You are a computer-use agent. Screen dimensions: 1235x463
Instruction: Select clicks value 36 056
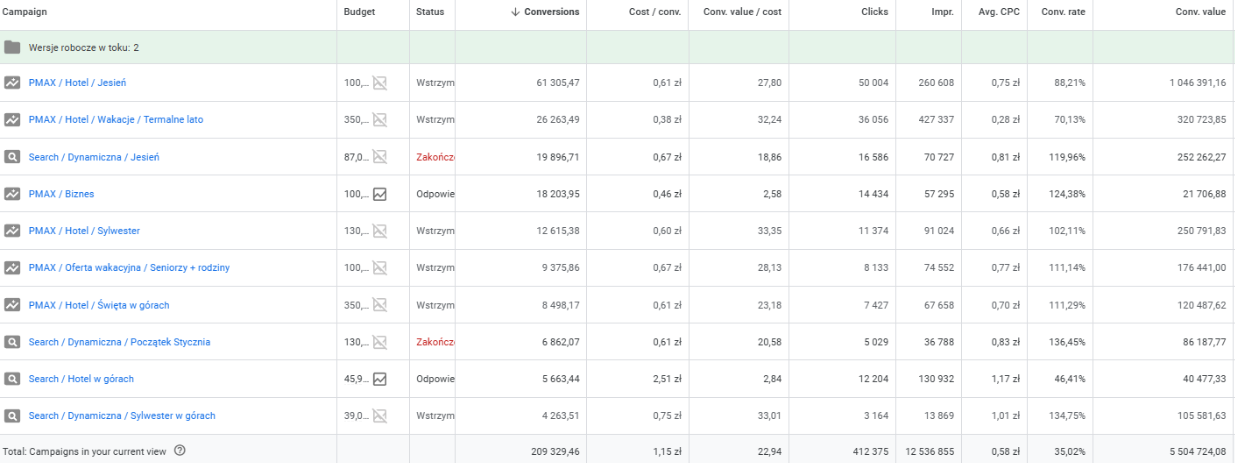pos(874,120)
